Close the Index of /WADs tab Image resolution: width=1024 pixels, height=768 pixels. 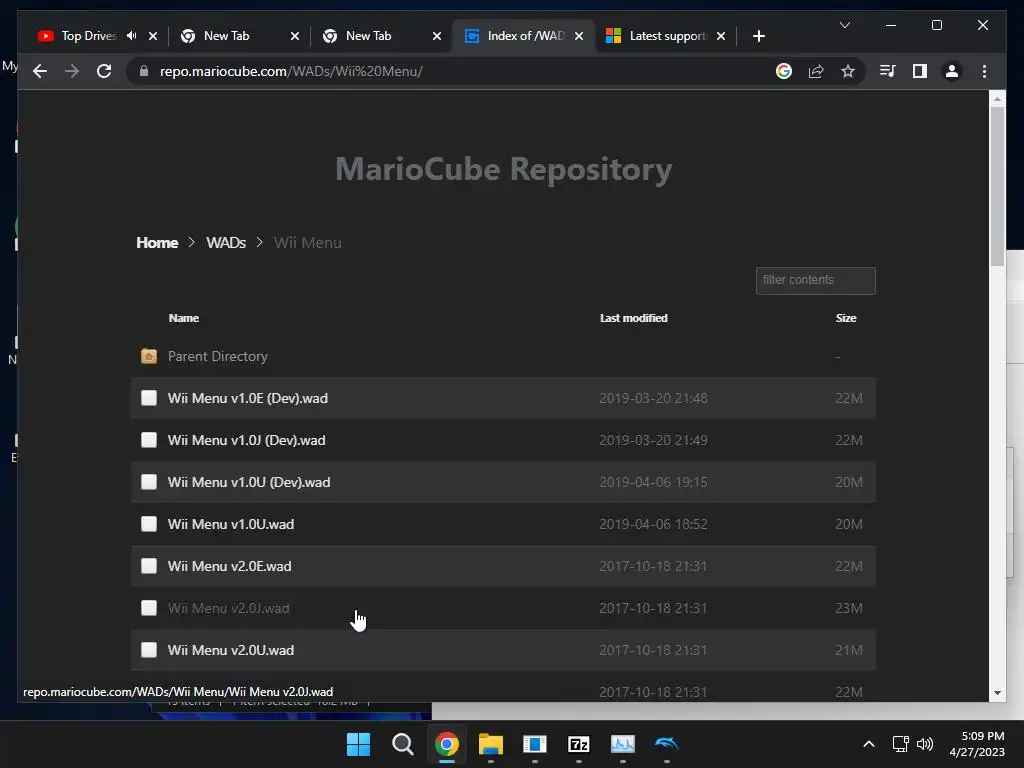point(579,36)
